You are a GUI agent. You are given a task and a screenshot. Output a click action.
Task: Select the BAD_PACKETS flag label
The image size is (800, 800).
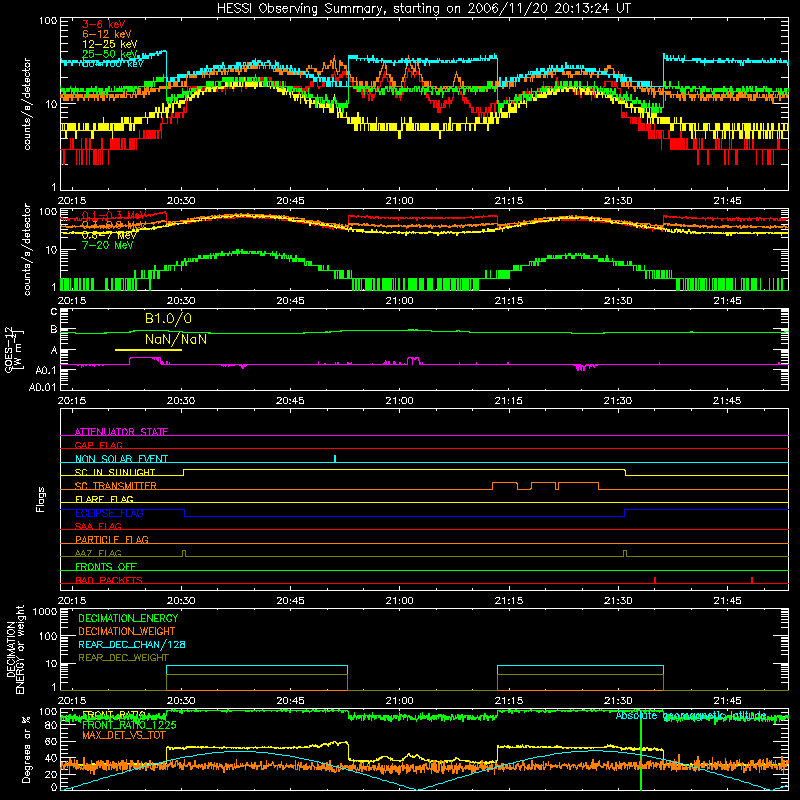coord(109,580)
